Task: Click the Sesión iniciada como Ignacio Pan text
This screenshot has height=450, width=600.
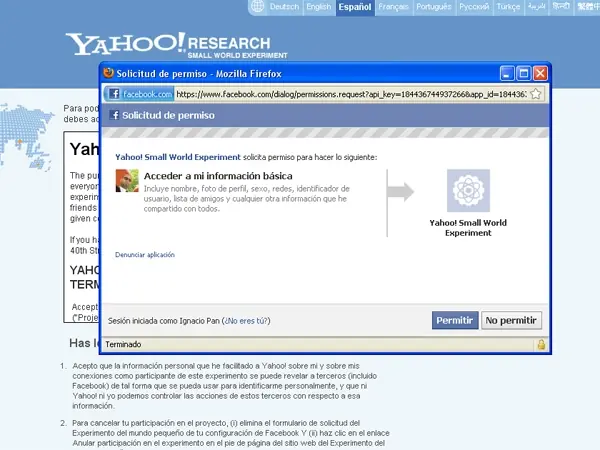Action: click(164, 321)
